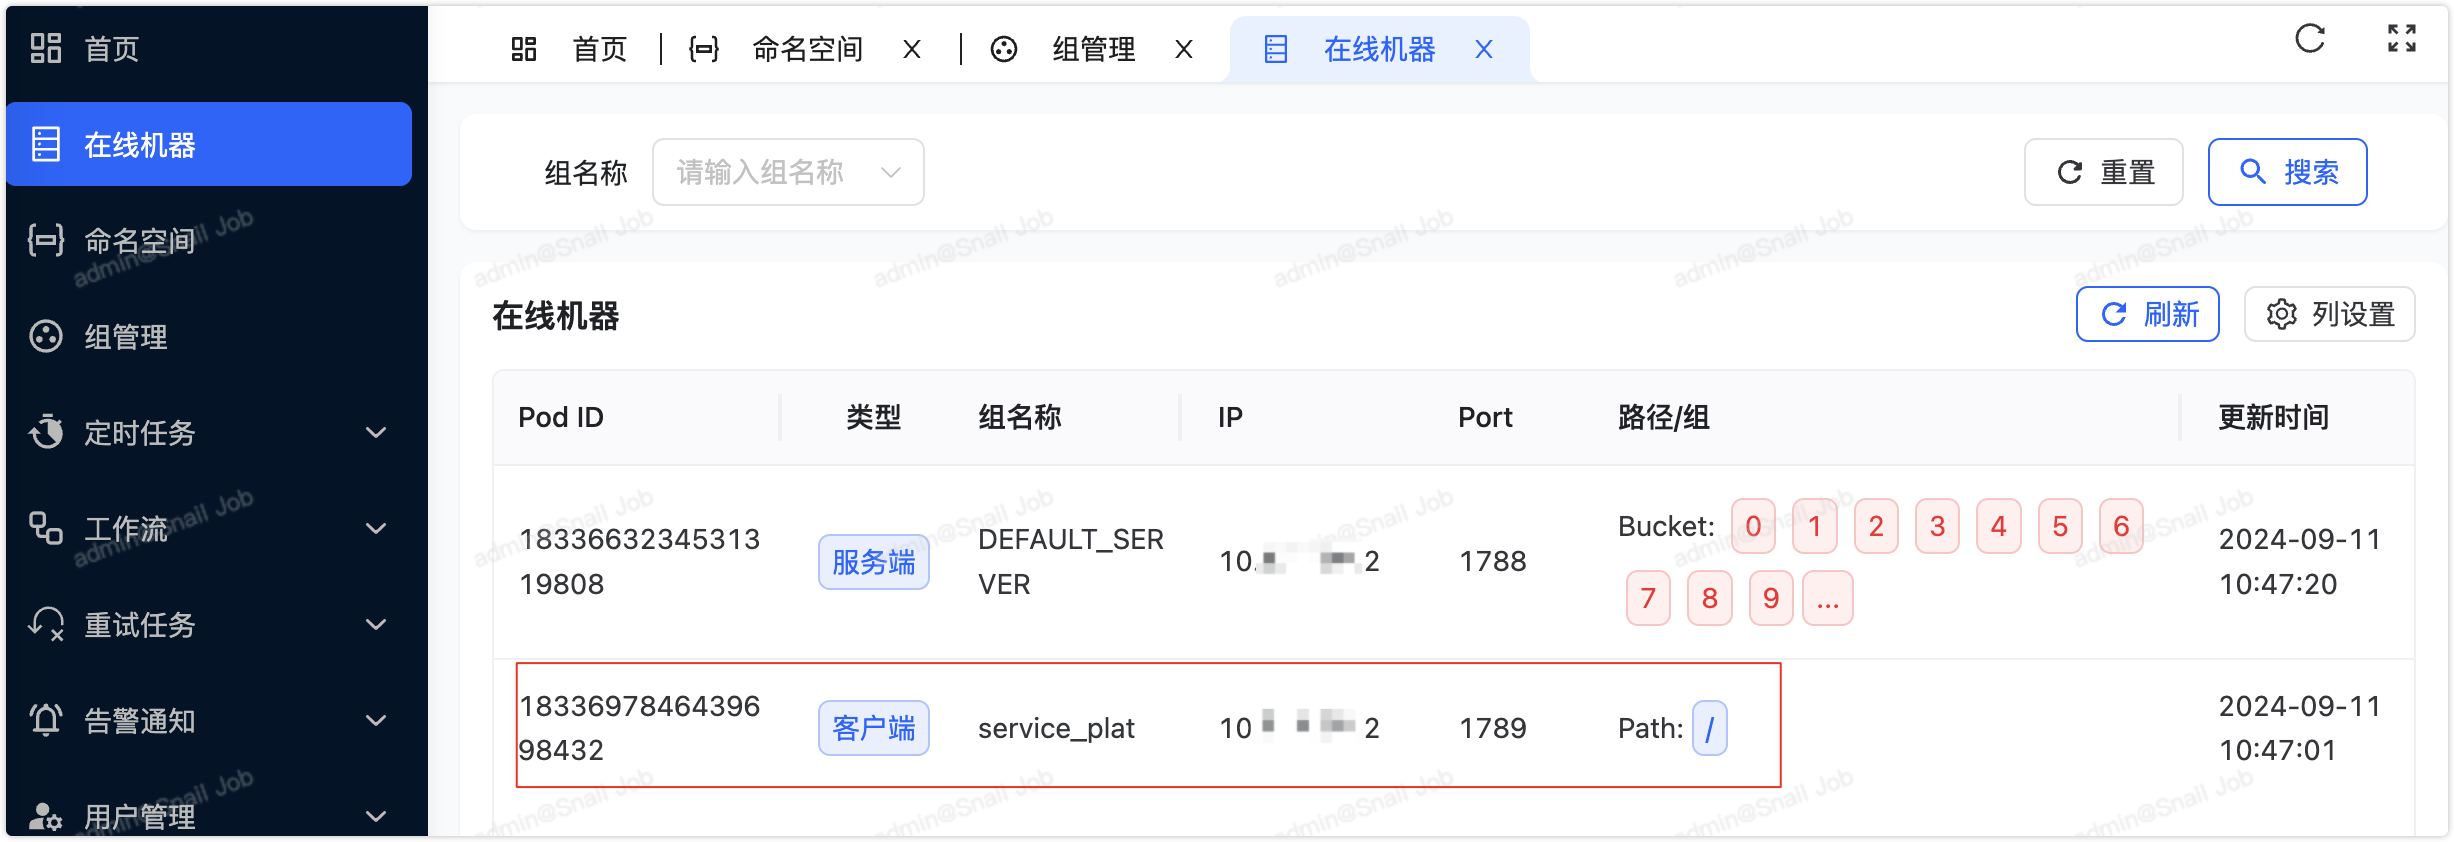
Task: Open the 组名称 dropdown selector
Action: 787,172
